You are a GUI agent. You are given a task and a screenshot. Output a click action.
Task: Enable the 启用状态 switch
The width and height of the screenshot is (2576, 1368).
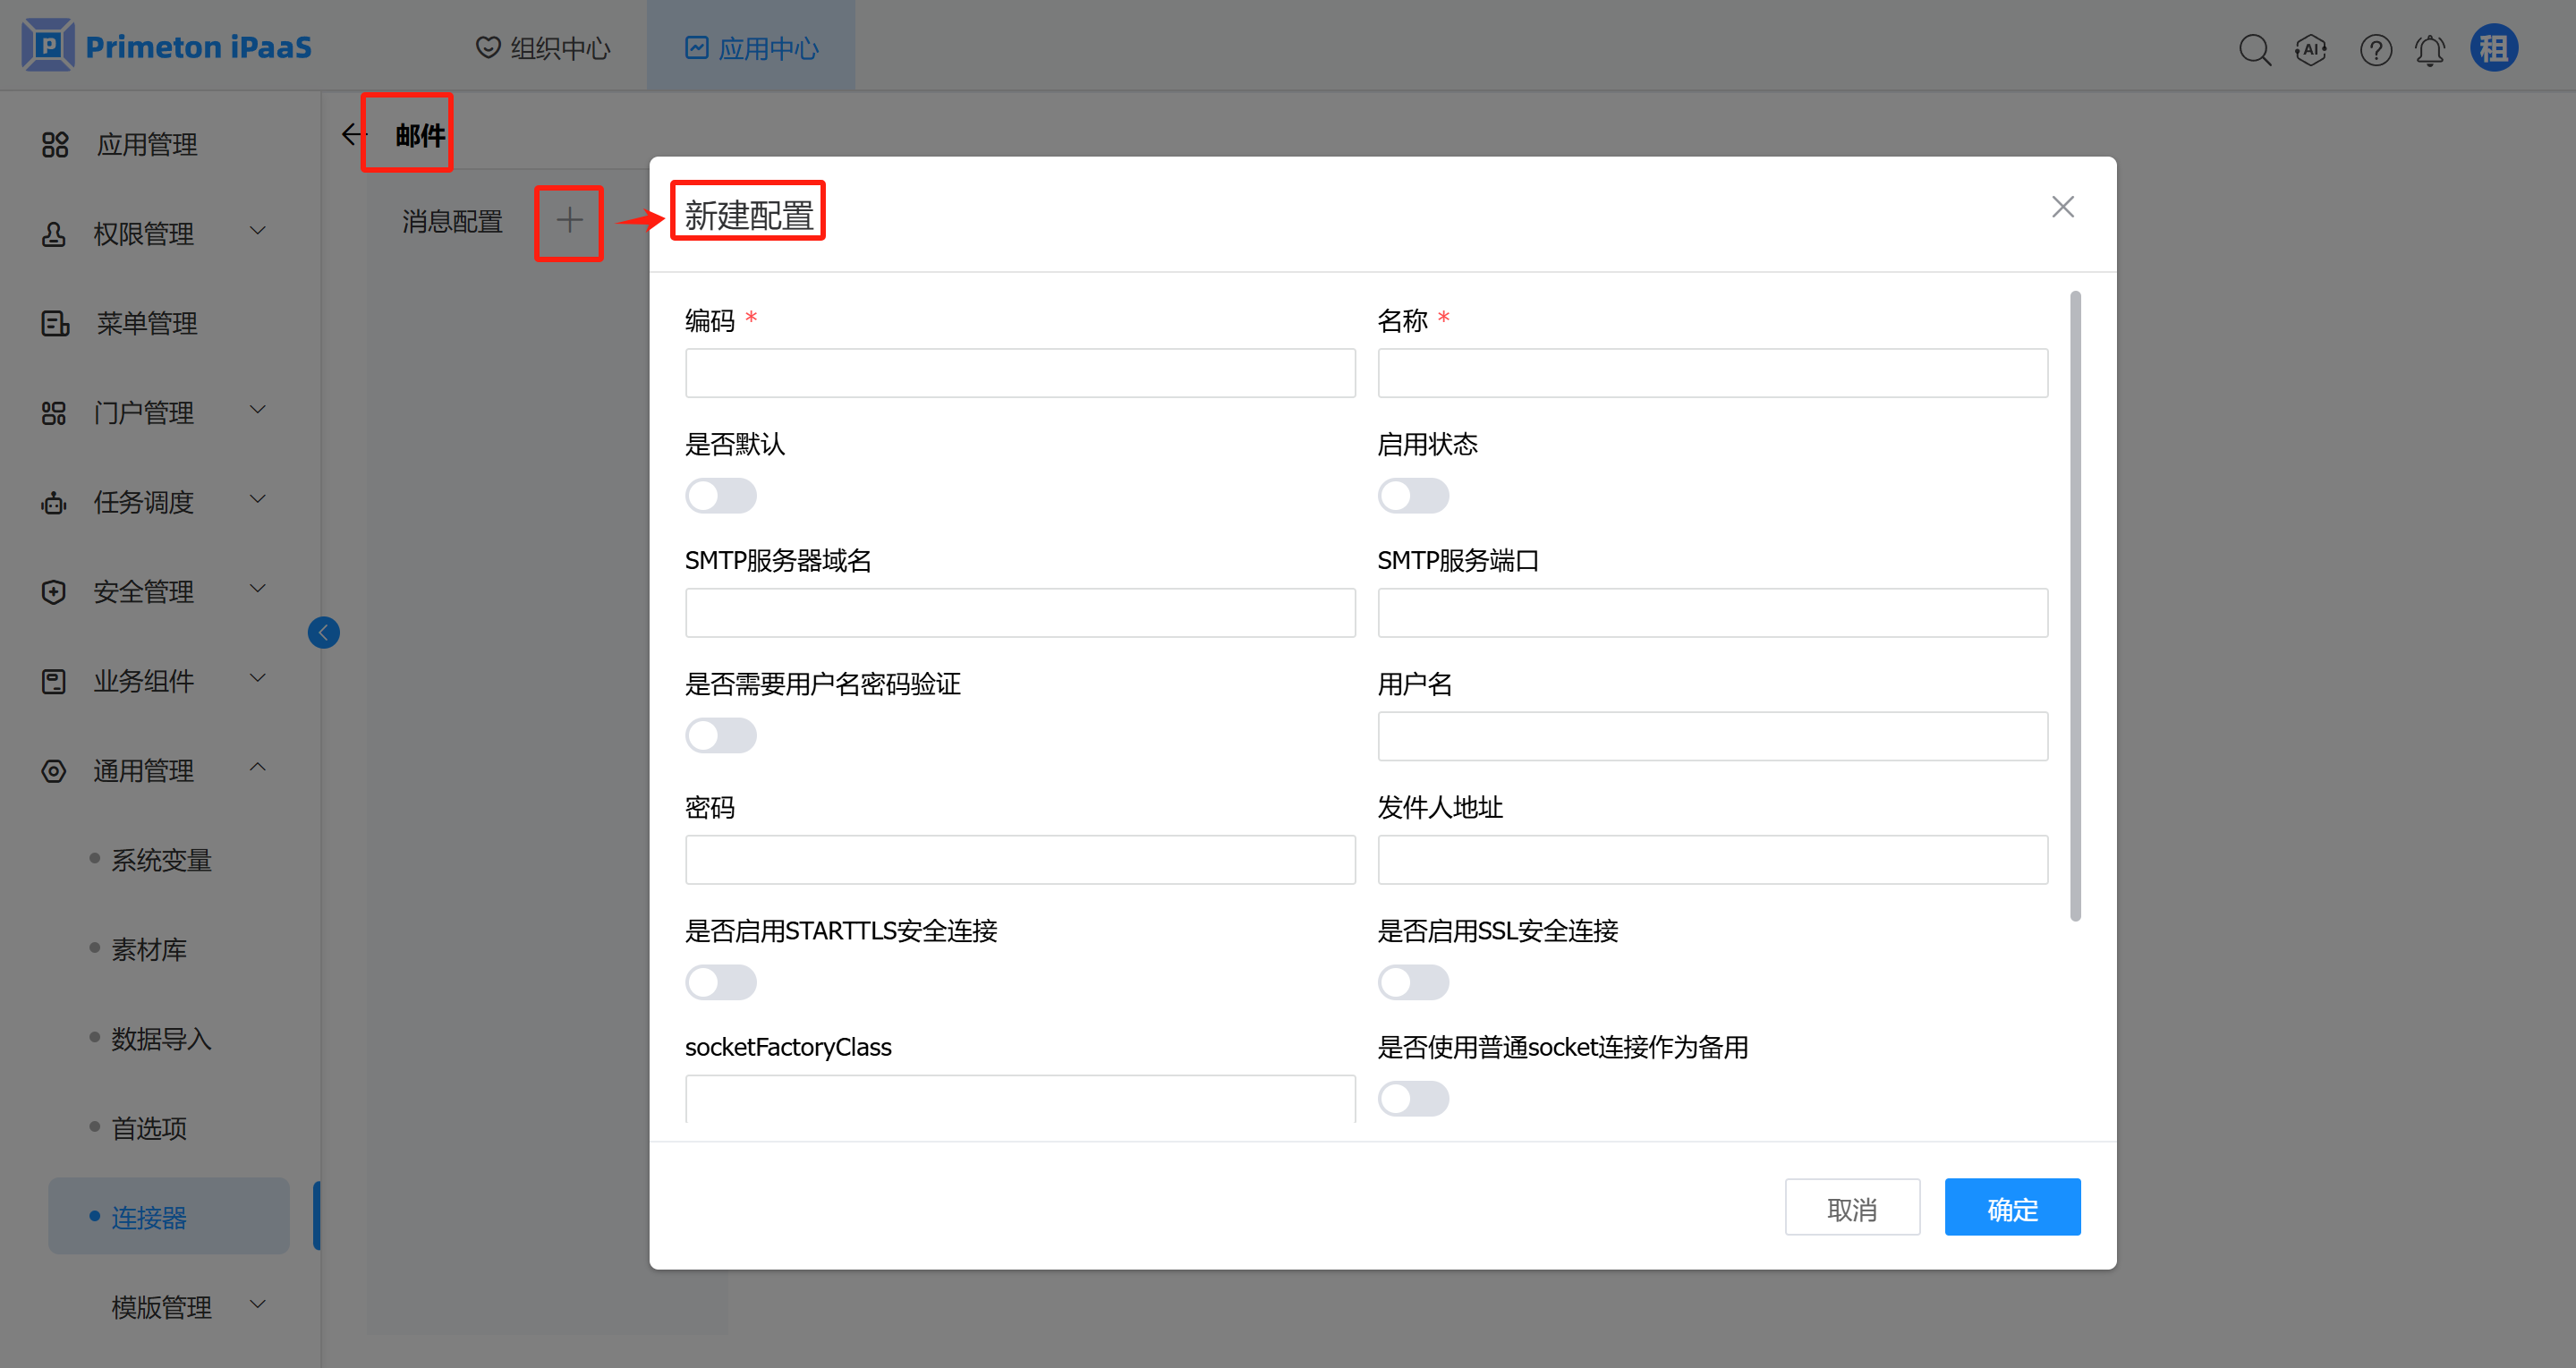point(1413,496)
